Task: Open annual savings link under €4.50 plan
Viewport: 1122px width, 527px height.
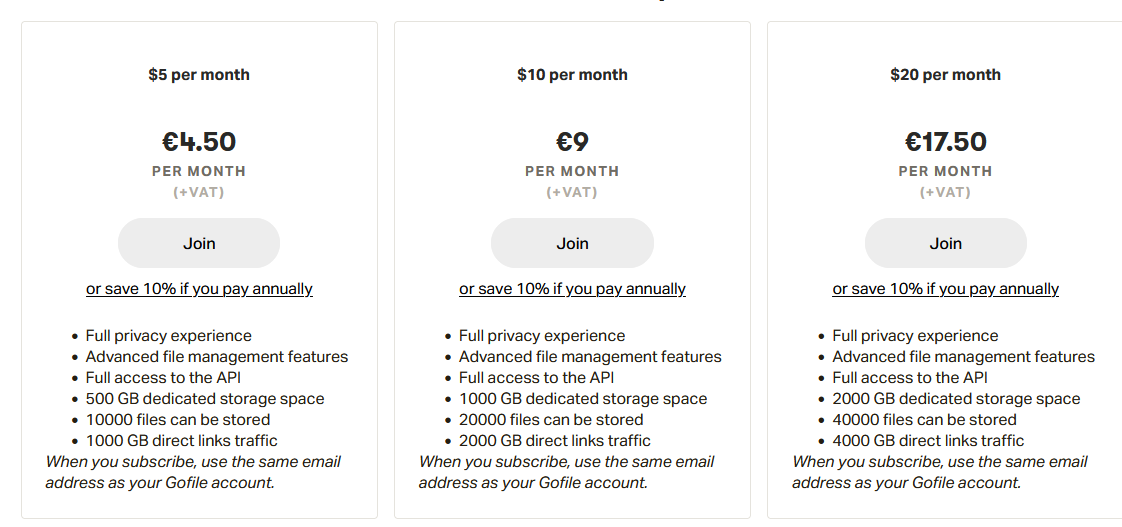Action: tap(199, 289)
